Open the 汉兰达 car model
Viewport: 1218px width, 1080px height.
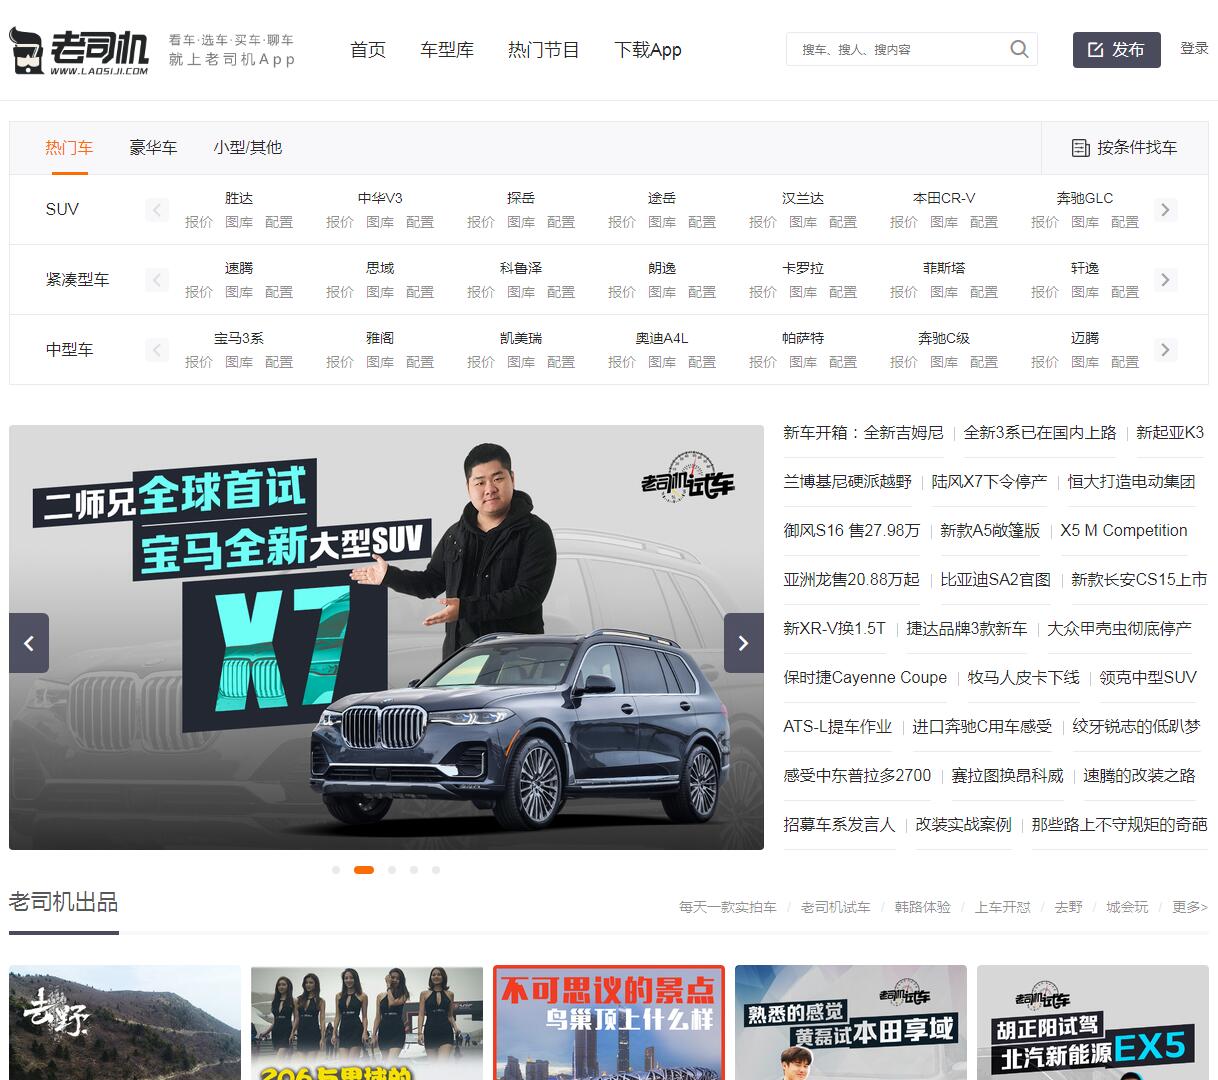[x=803, y=198]
